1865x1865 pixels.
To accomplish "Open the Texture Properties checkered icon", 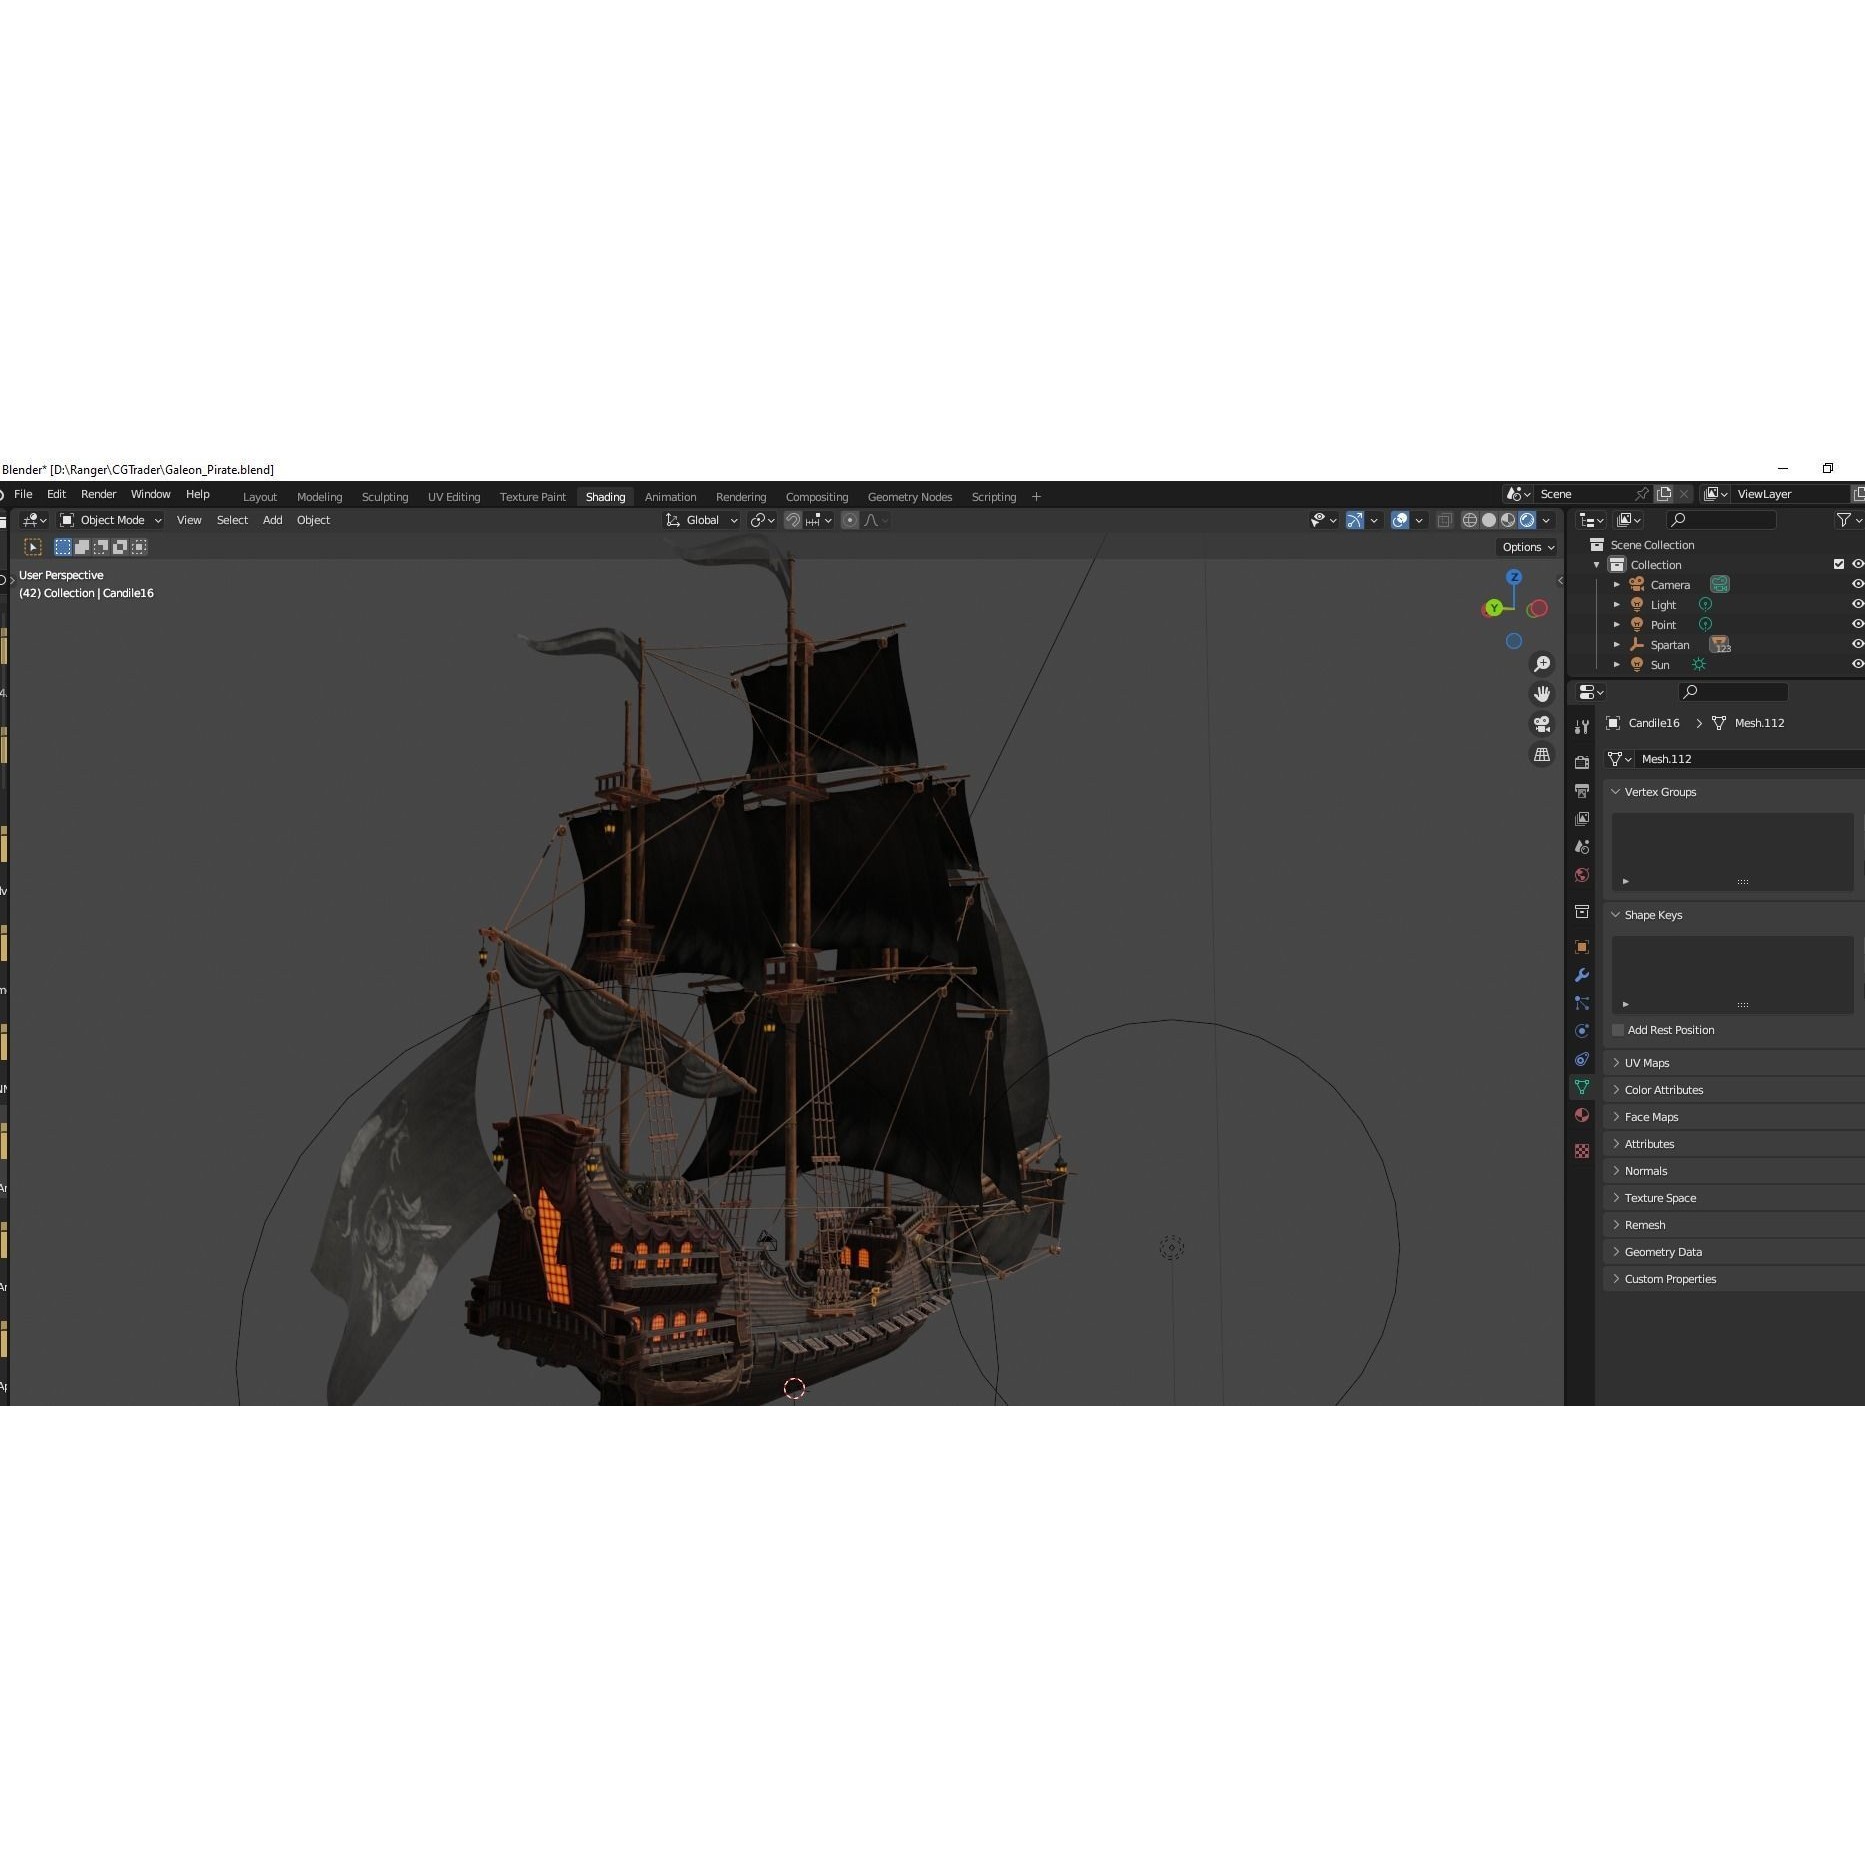I will (x=1582, y=1151).
